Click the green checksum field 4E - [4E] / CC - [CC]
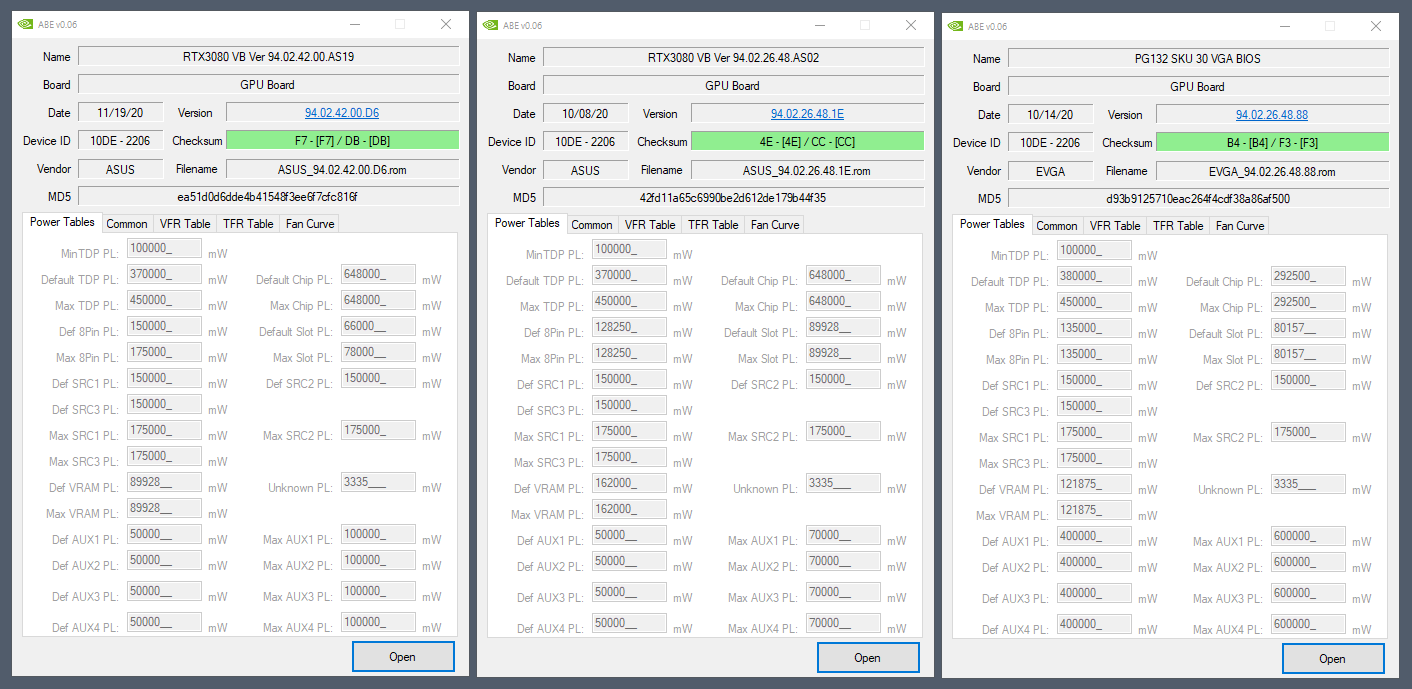1412x689 pixels. [x=807, y=142]
